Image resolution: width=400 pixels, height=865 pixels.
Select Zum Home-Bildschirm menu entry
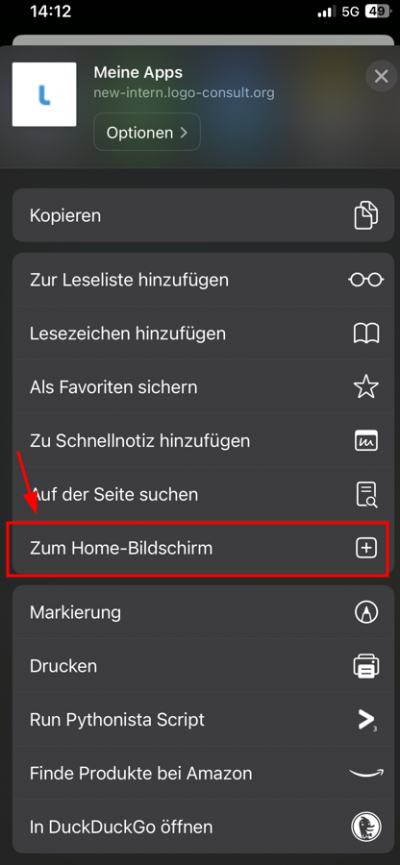pos(200,548)
